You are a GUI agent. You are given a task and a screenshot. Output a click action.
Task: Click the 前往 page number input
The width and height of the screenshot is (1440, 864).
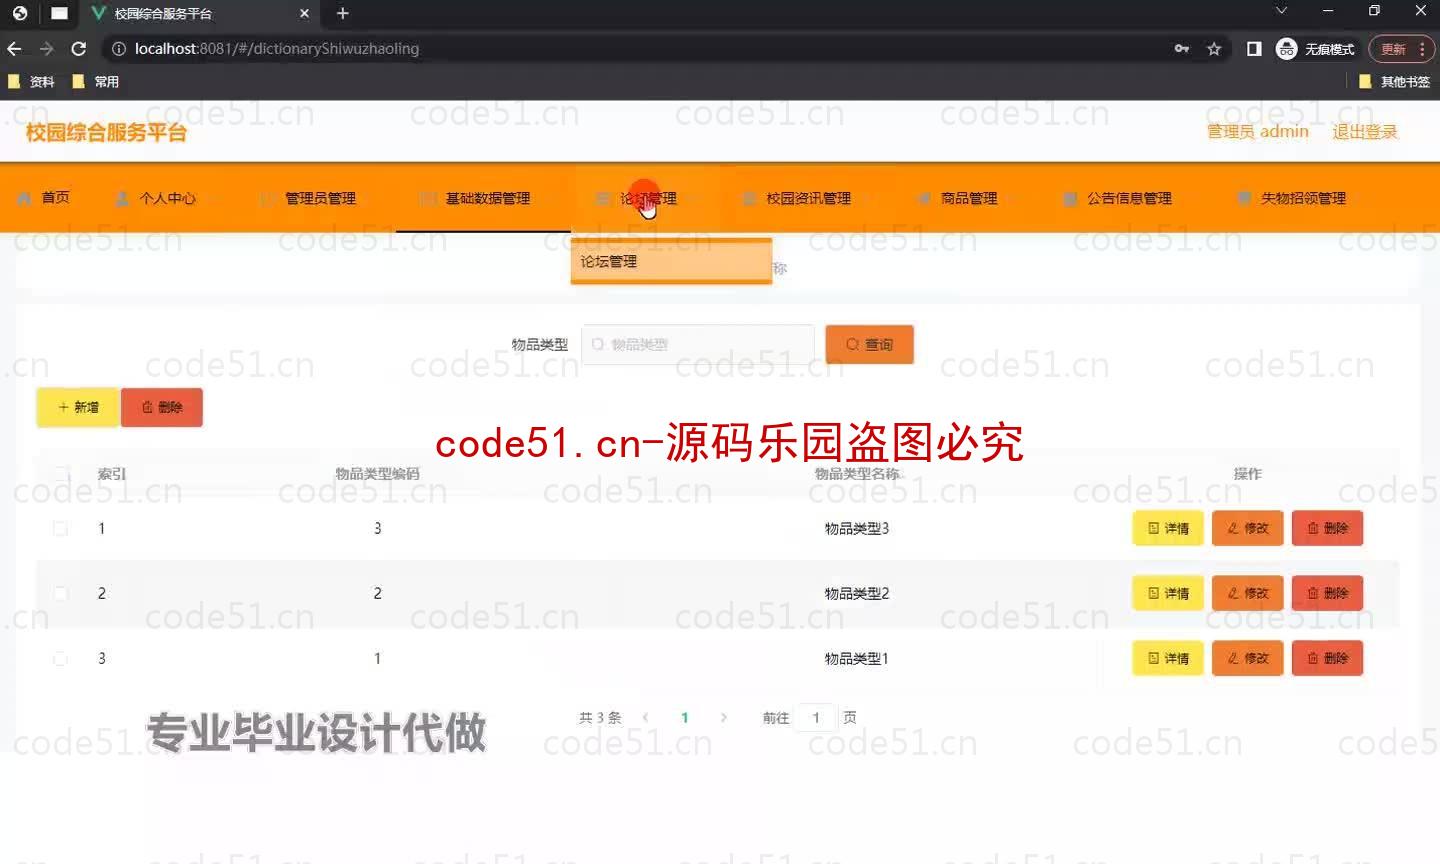point(816,717)
